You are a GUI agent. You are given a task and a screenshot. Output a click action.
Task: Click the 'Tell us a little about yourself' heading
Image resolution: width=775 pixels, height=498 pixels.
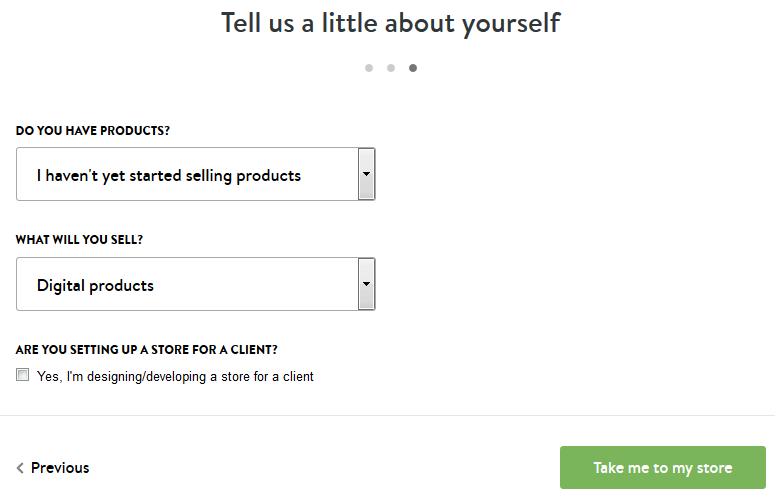[x=390, y=22]
